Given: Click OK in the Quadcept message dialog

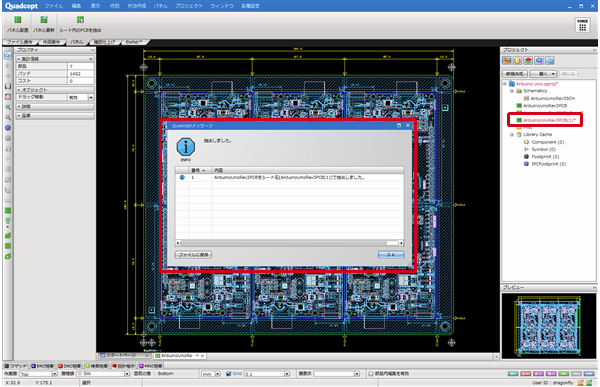Looking at the screenshot, I should (391, 255).
